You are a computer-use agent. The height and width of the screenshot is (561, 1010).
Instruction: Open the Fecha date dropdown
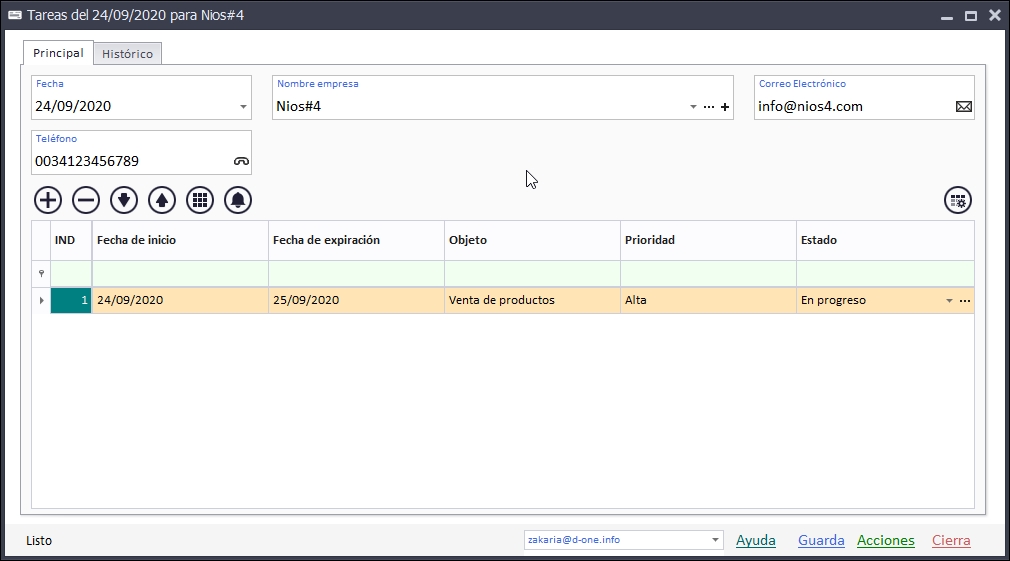243,107
